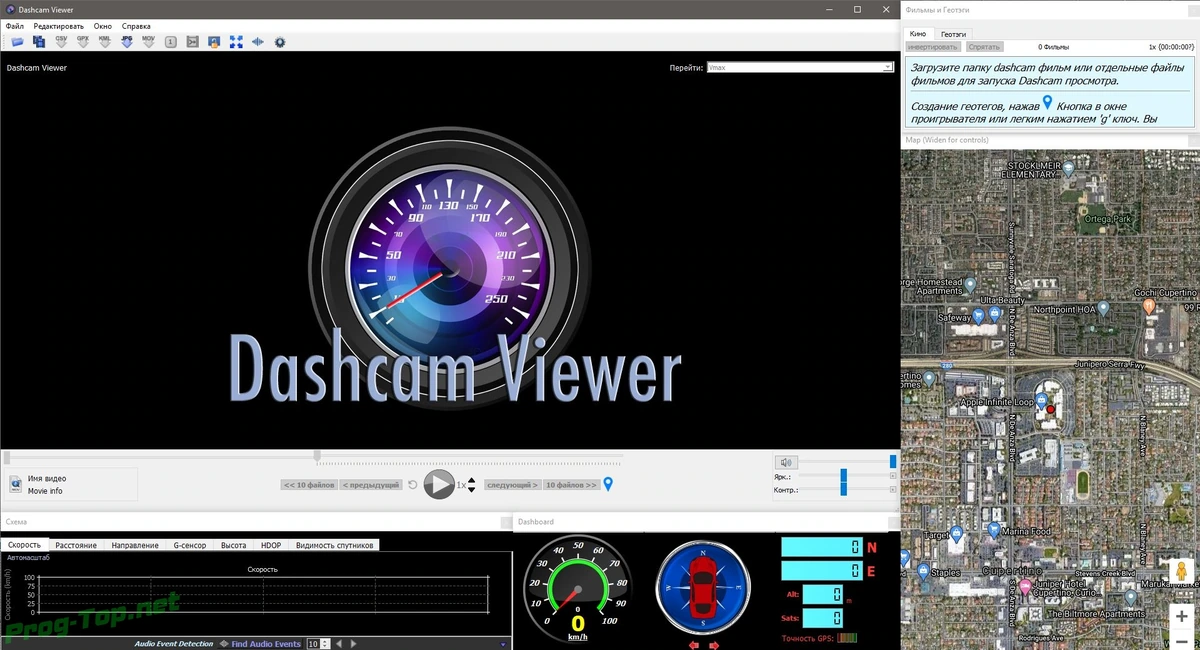
Task: Click the 'Автомасштаб' label in graph
Action: [x=28, y=557]
